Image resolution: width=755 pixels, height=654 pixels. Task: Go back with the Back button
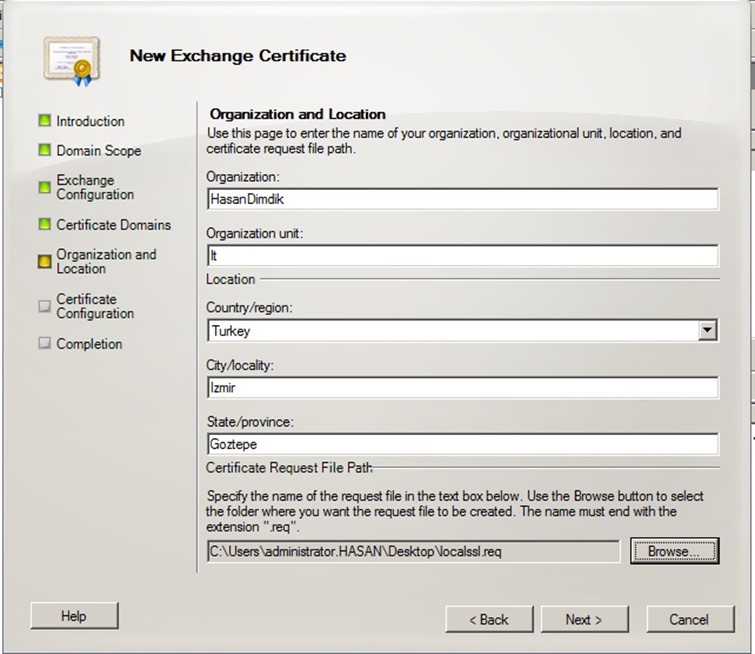pos(489,619)
